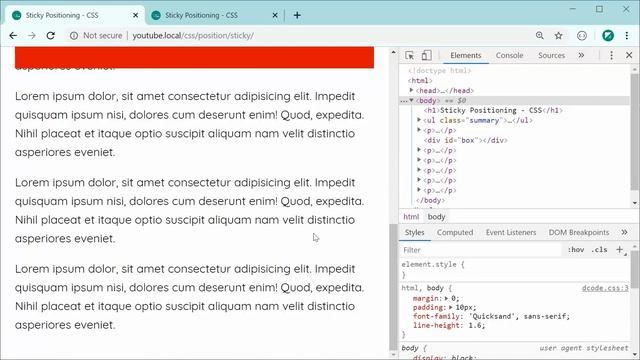The image size is (640, 360).
Task: Open a new tab with plus button
Action: tap(297, 15)
